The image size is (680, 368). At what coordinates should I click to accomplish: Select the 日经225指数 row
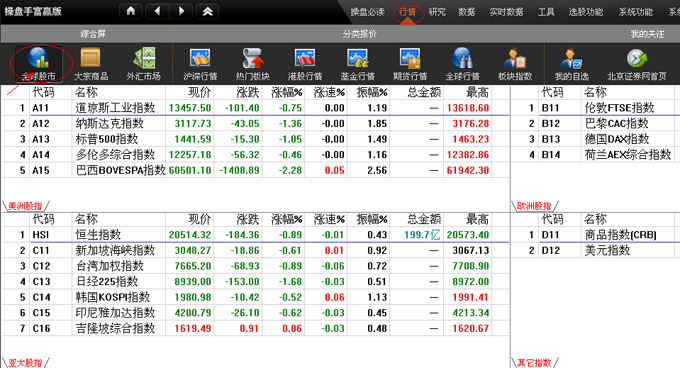tap(255, 281)
